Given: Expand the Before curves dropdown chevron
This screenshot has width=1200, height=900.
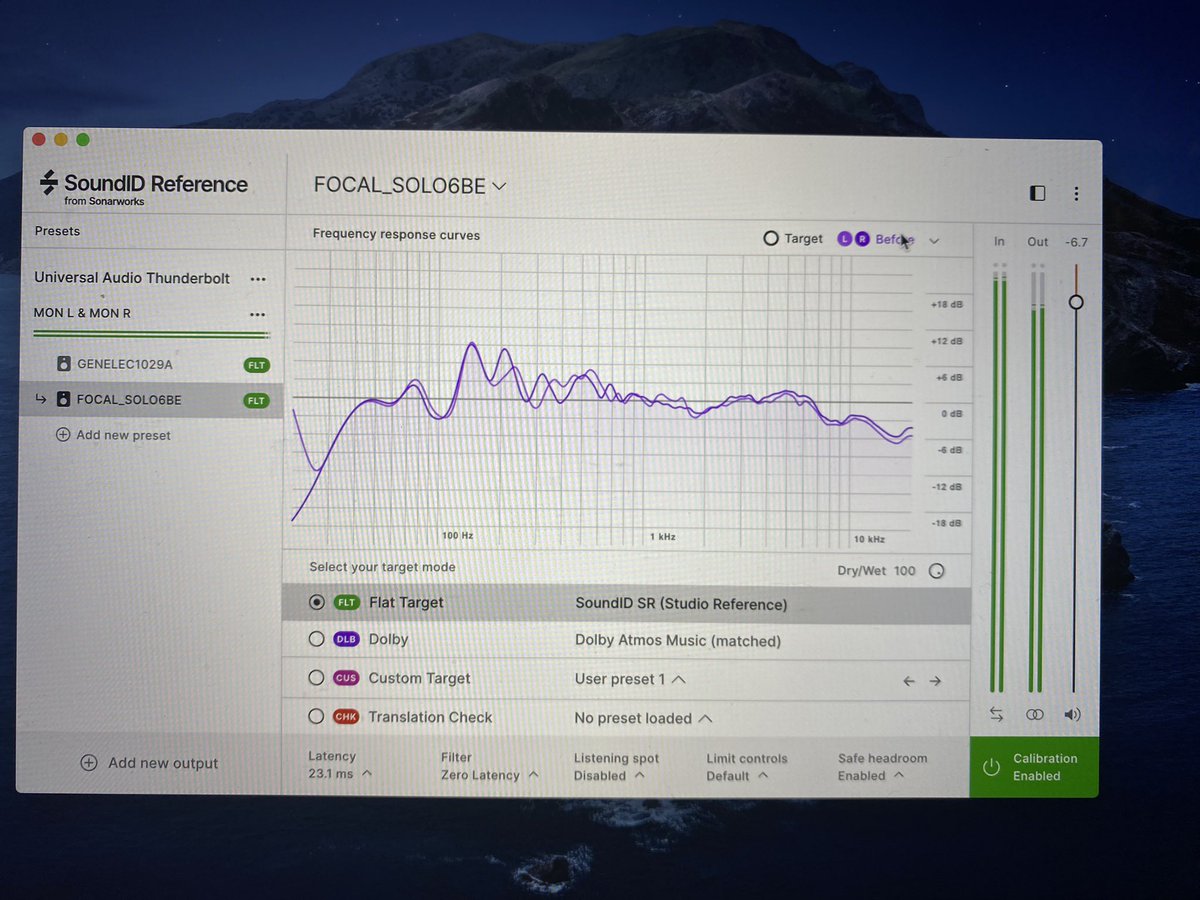Looking at the screenshot, I should [x=934, y=240].
